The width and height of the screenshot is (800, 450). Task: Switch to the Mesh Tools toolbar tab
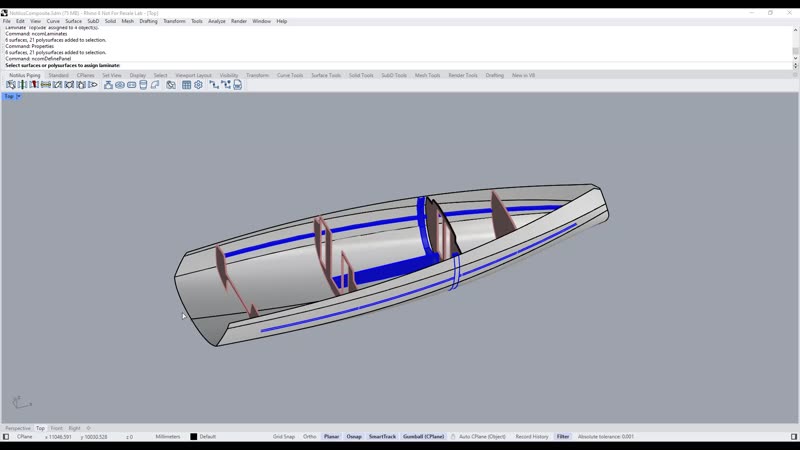(427, 76)
